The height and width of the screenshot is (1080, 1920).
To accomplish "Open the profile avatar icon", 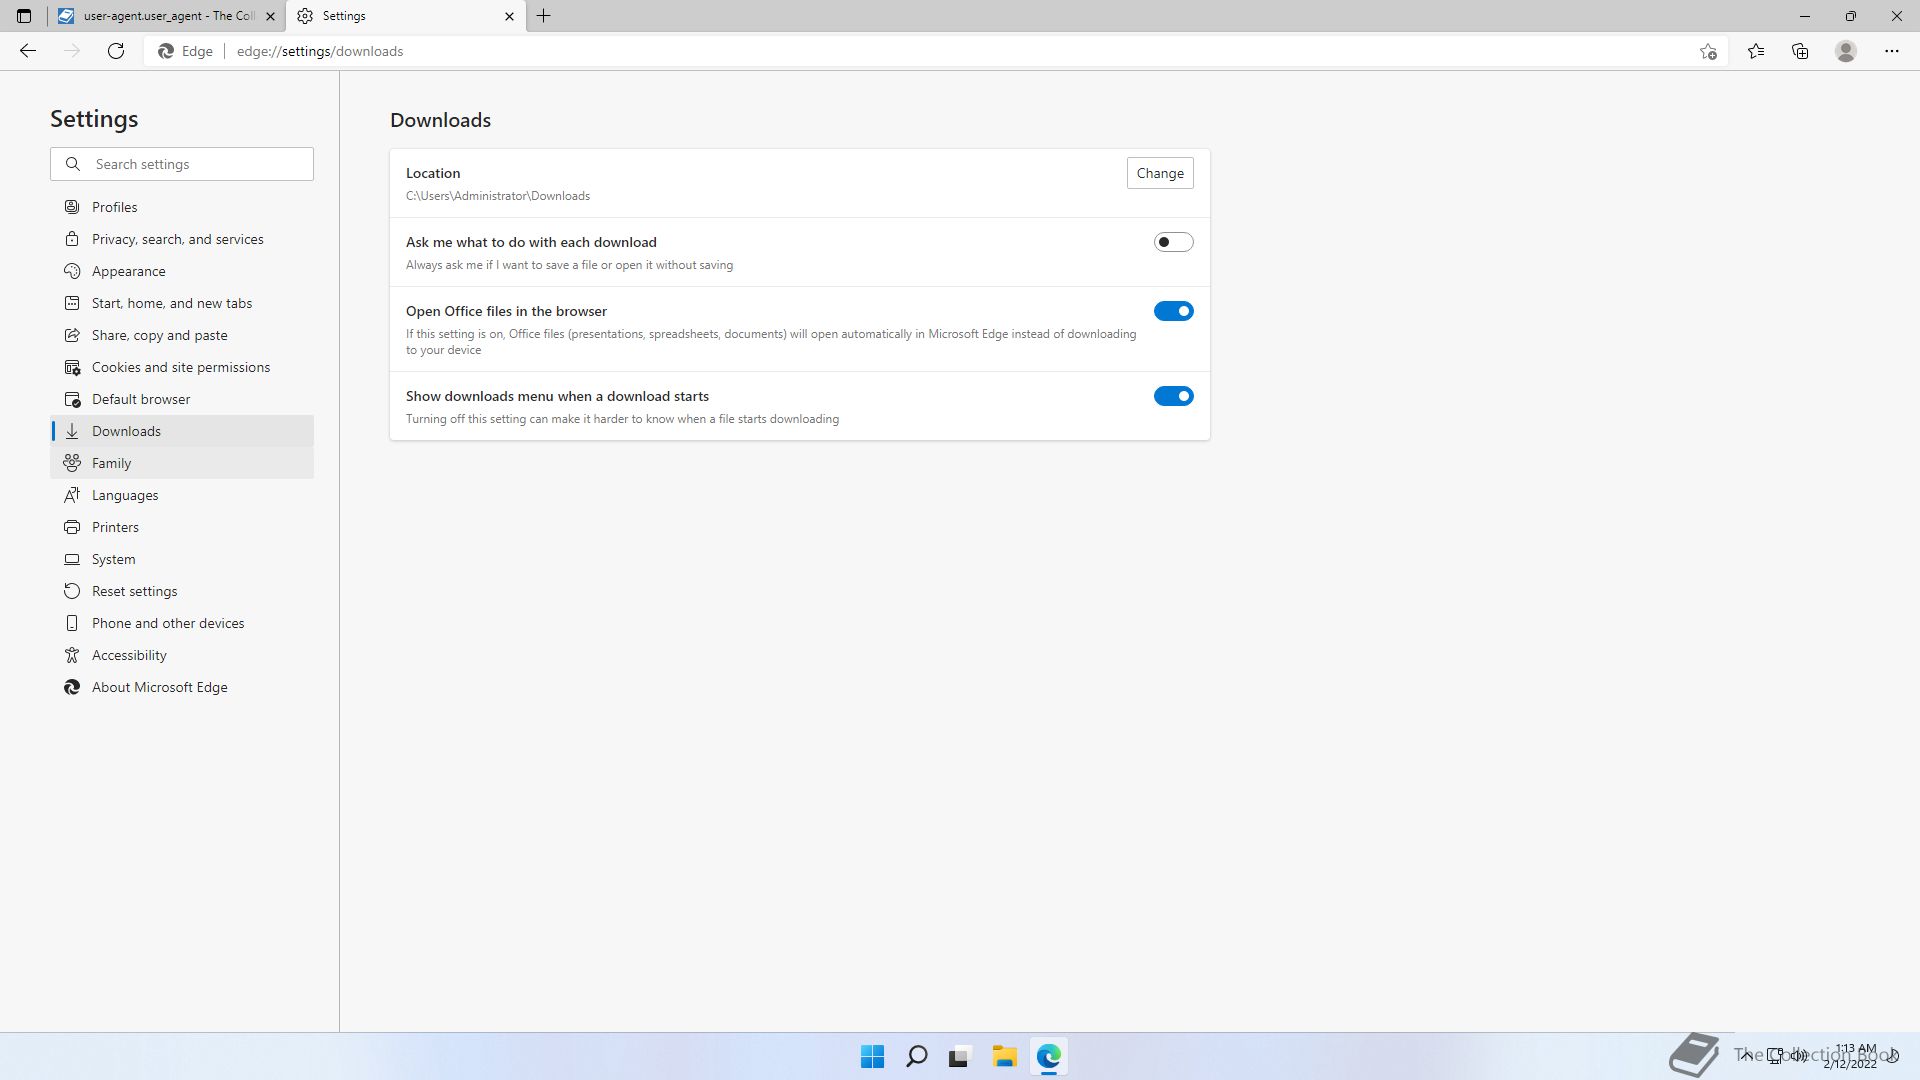I will pyautogui.click(x=1846, y=51).
